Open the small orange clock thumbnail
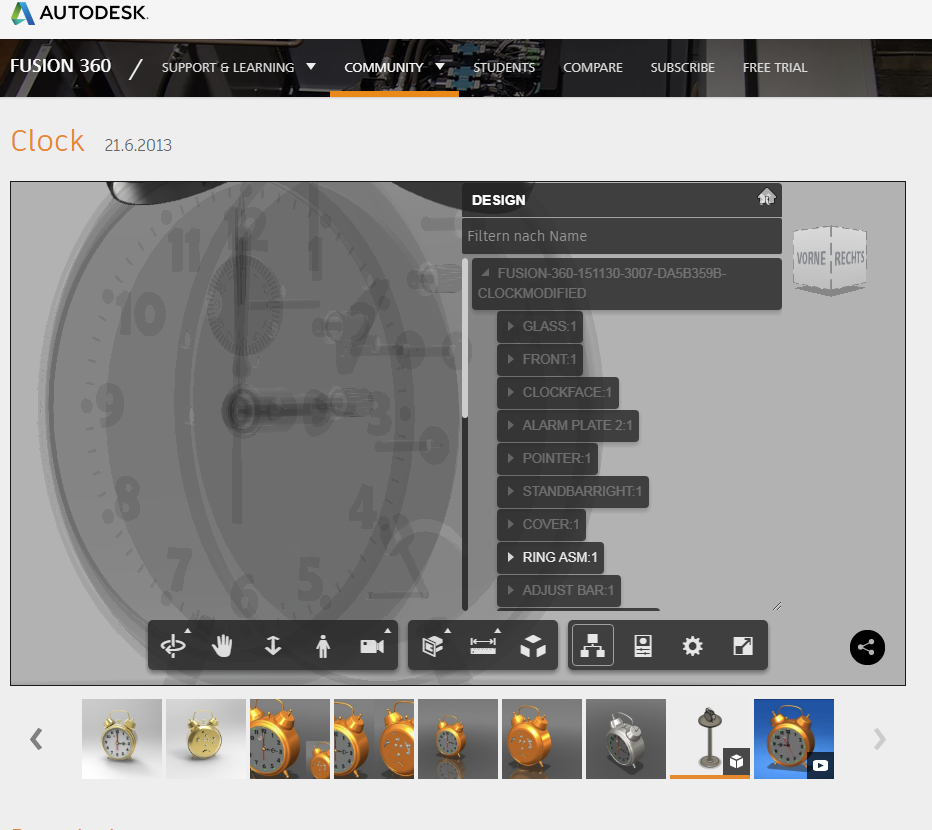932x830 pixels. [x=458, y=739]
